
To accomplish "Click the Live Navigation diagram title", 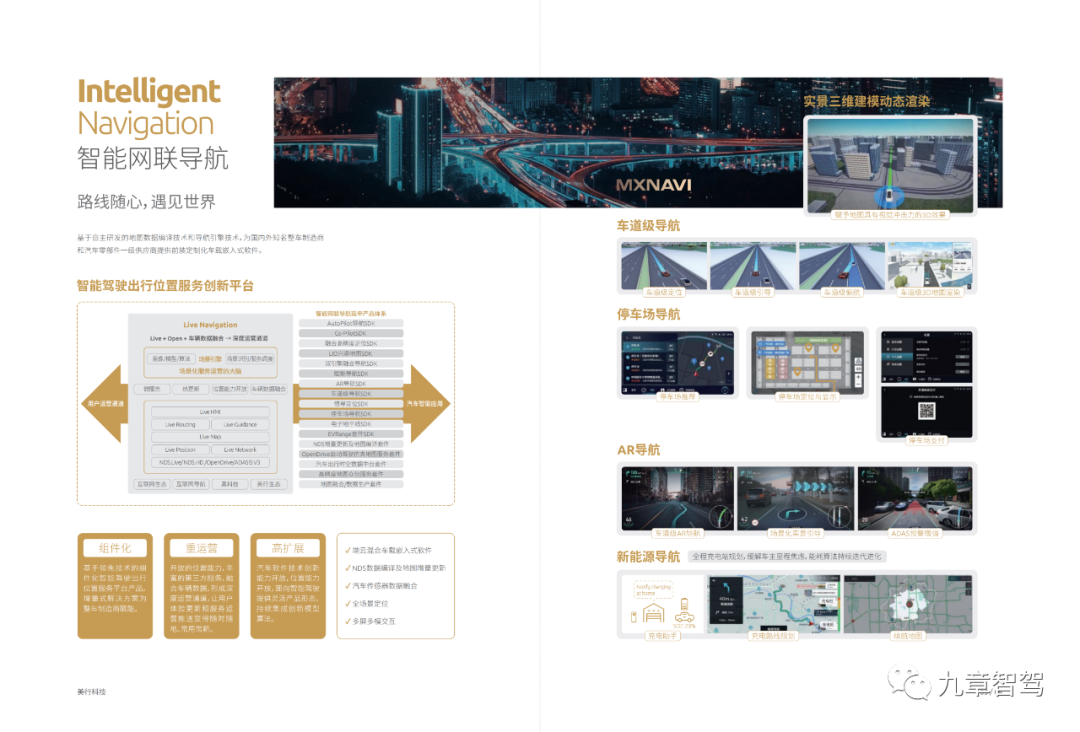I will [x=210, y=324].
